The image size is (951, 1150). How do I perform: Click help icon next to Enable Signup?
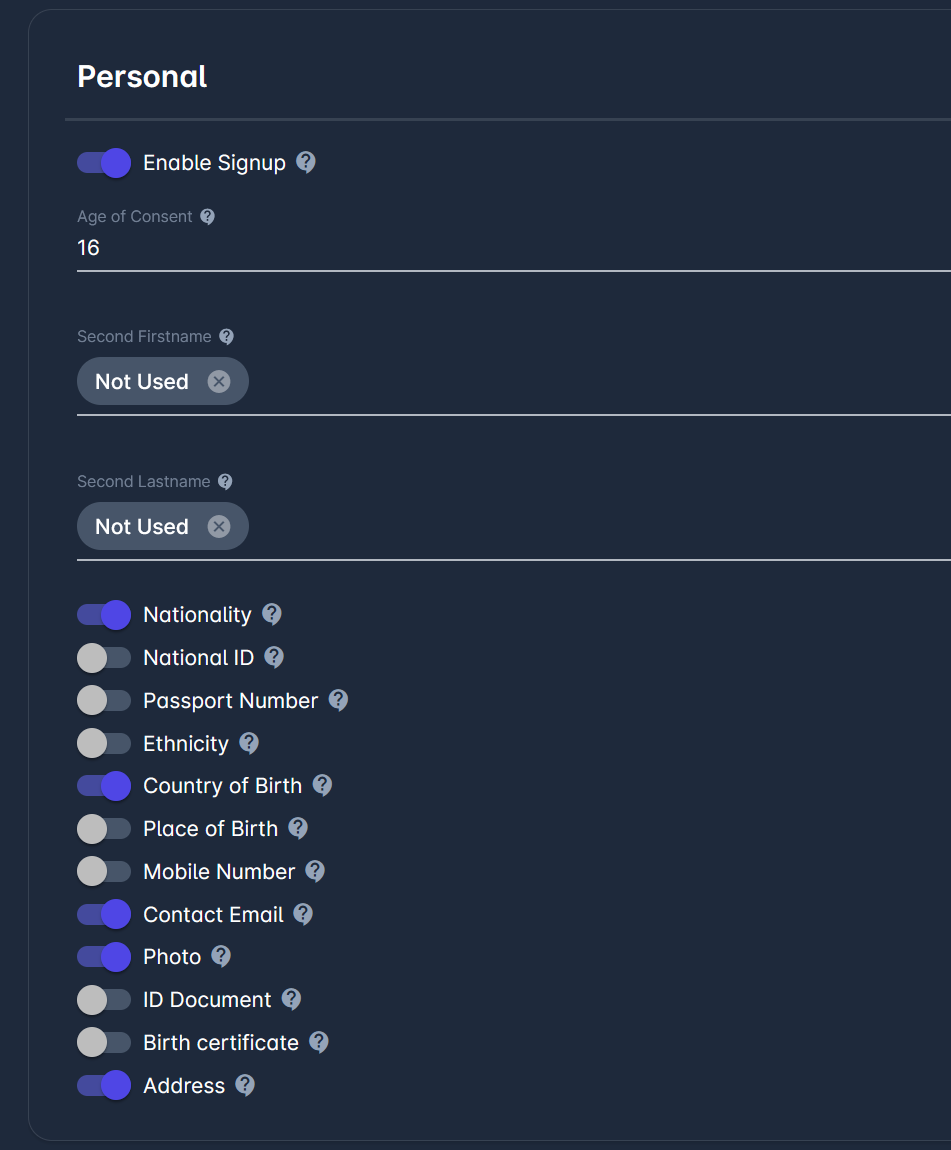306,162
